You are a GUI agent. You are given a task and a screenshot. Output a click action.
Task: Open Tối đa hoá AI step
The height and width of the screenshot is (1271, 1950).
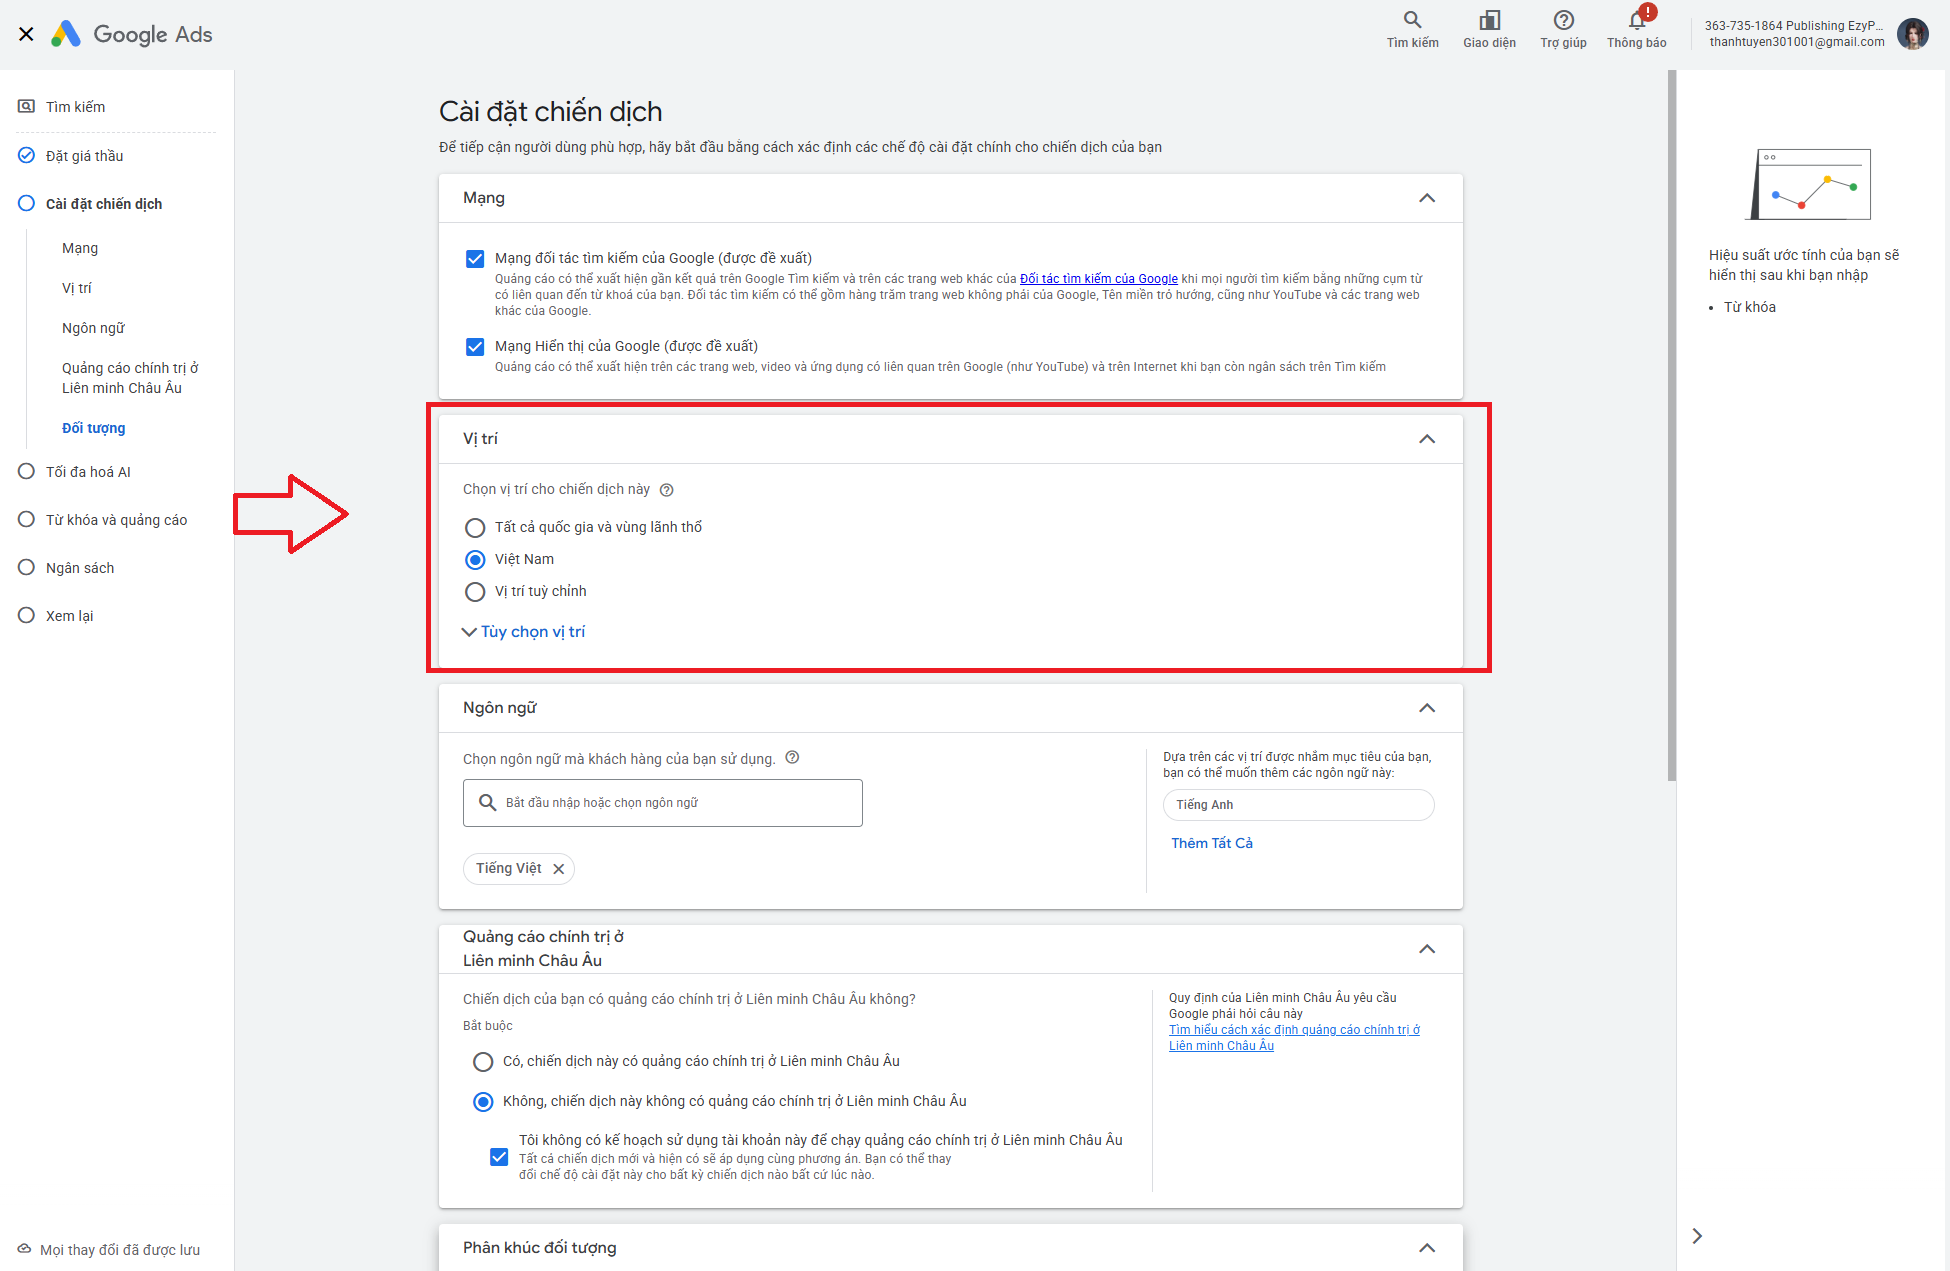88,472
